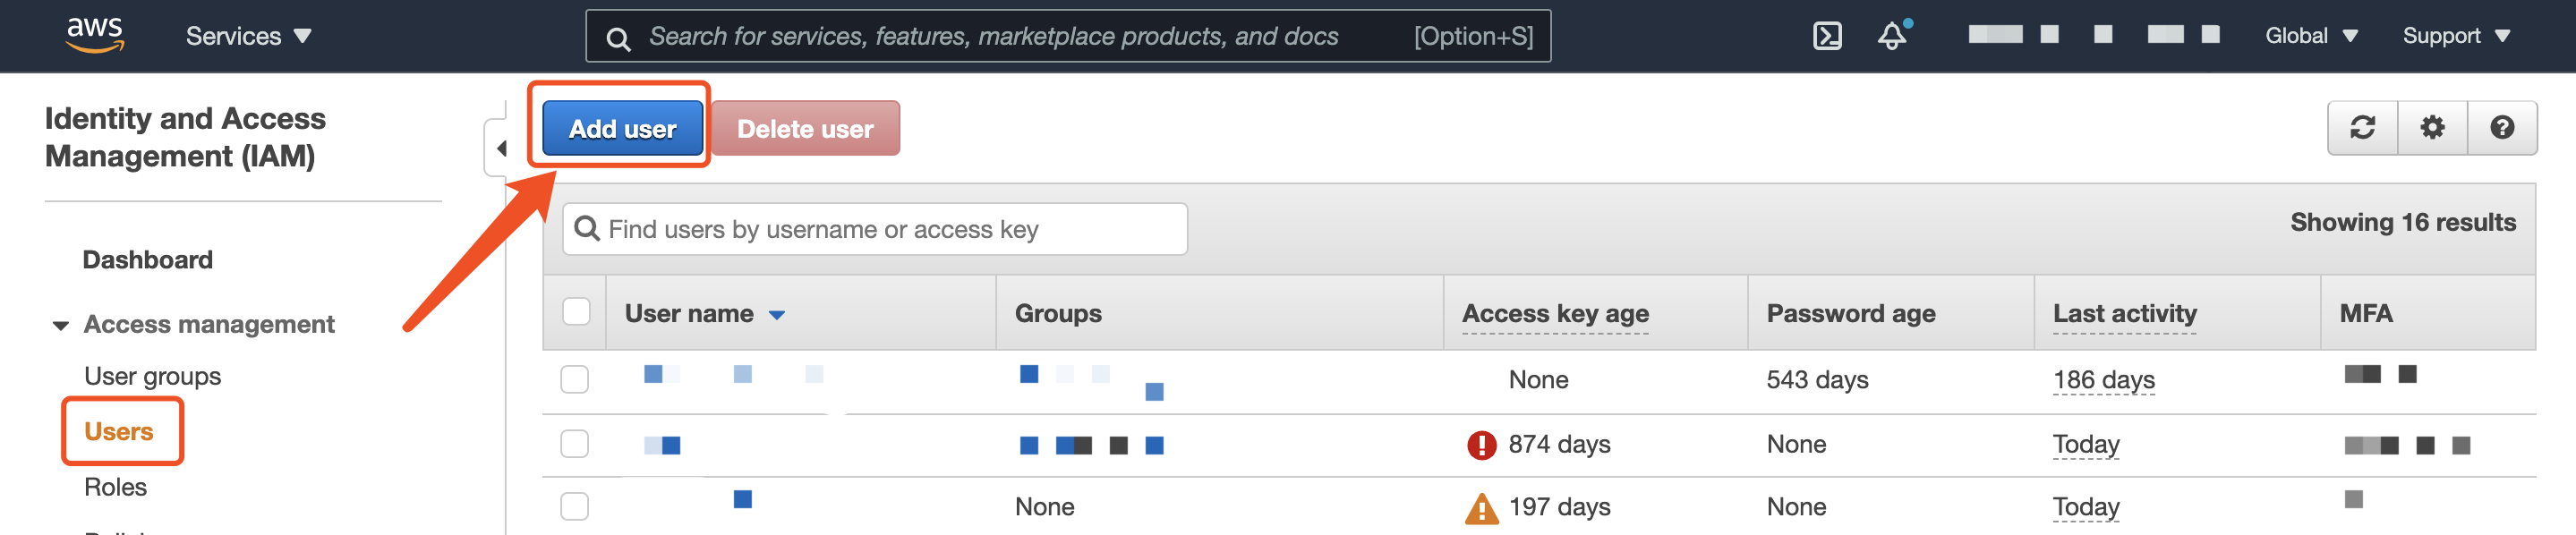Open User groups in sidebar
This screenshot has height=535, width=2576.
click(x=153, y=376)
